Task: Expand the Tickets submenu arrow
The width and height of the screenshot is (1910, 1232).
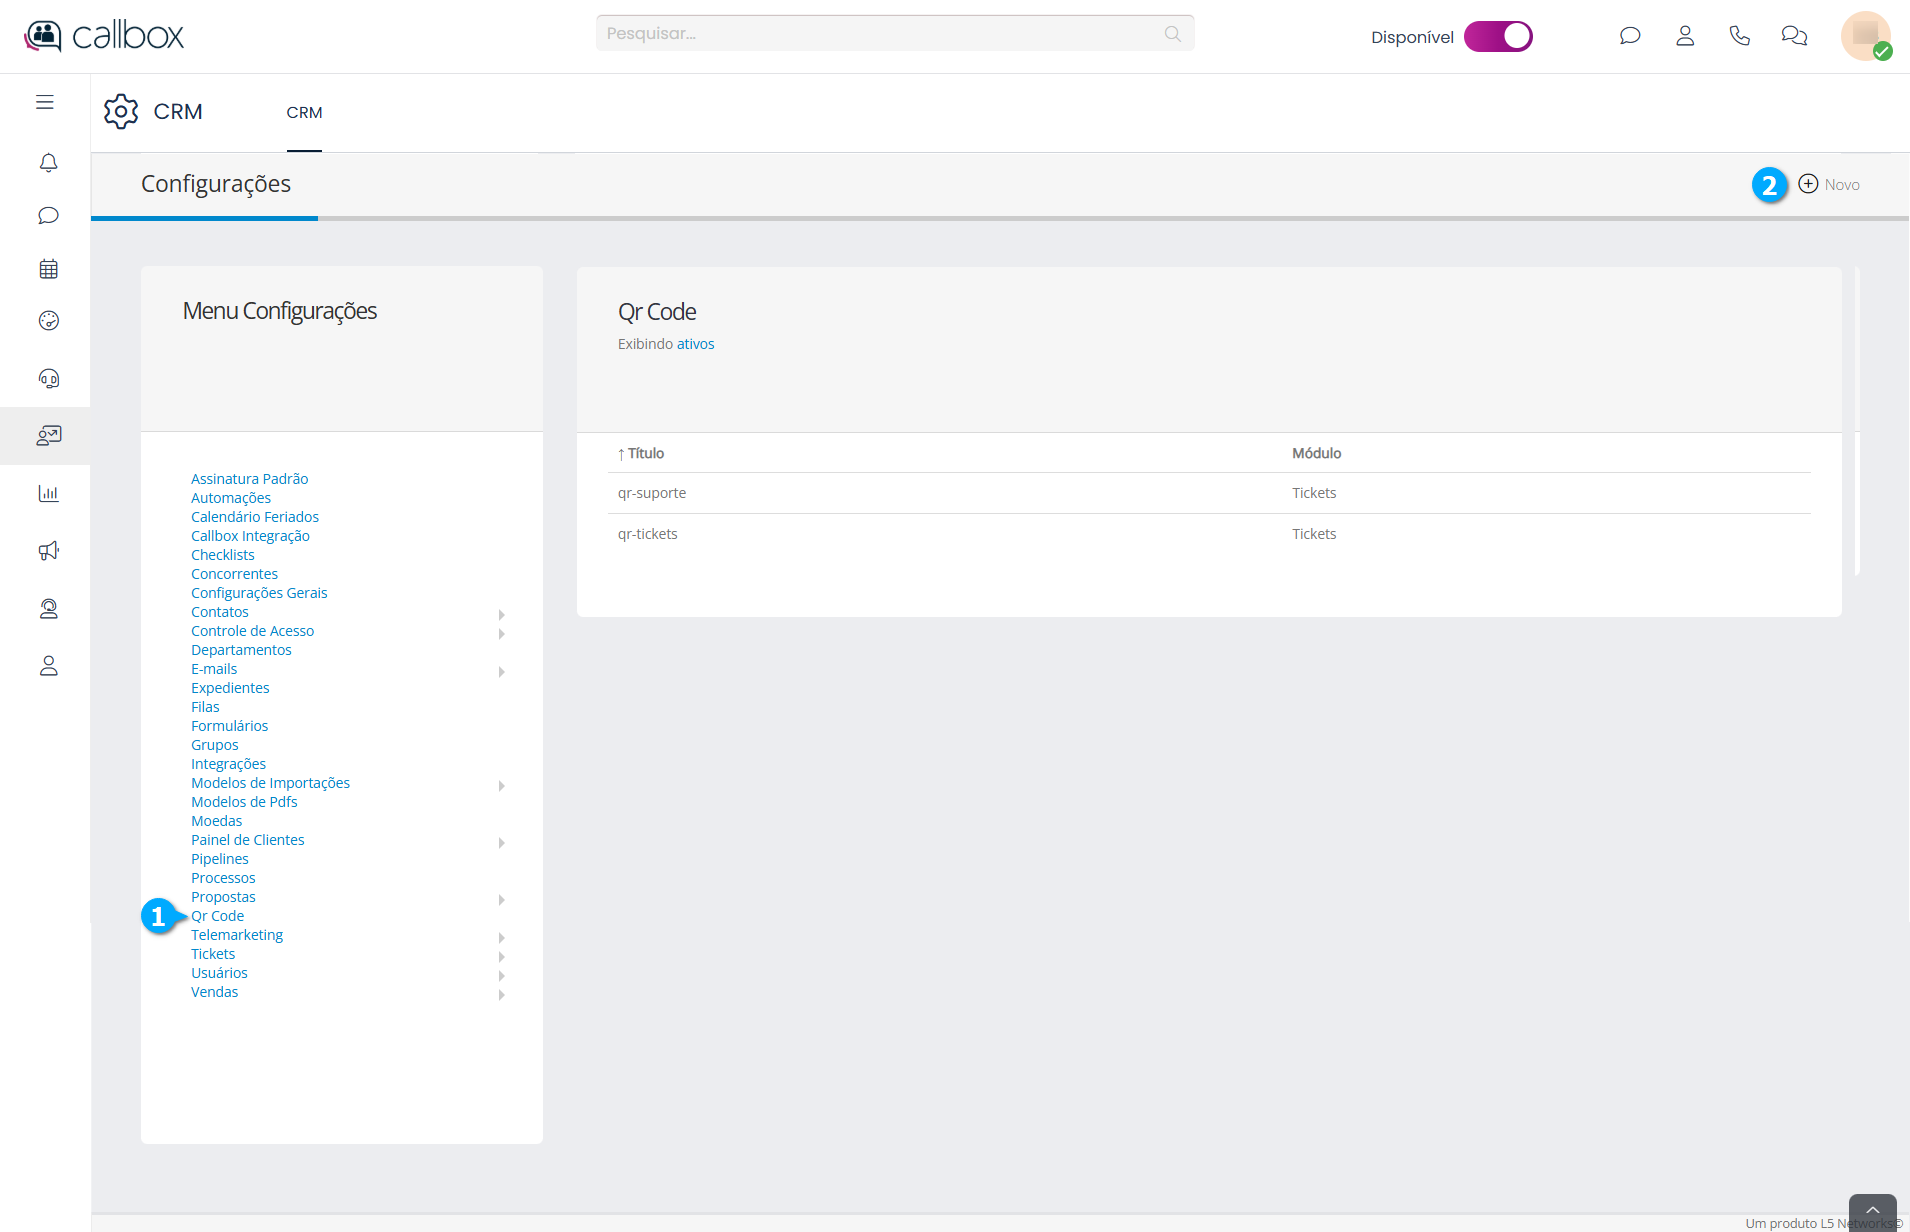Action: (x=502, y=956)
